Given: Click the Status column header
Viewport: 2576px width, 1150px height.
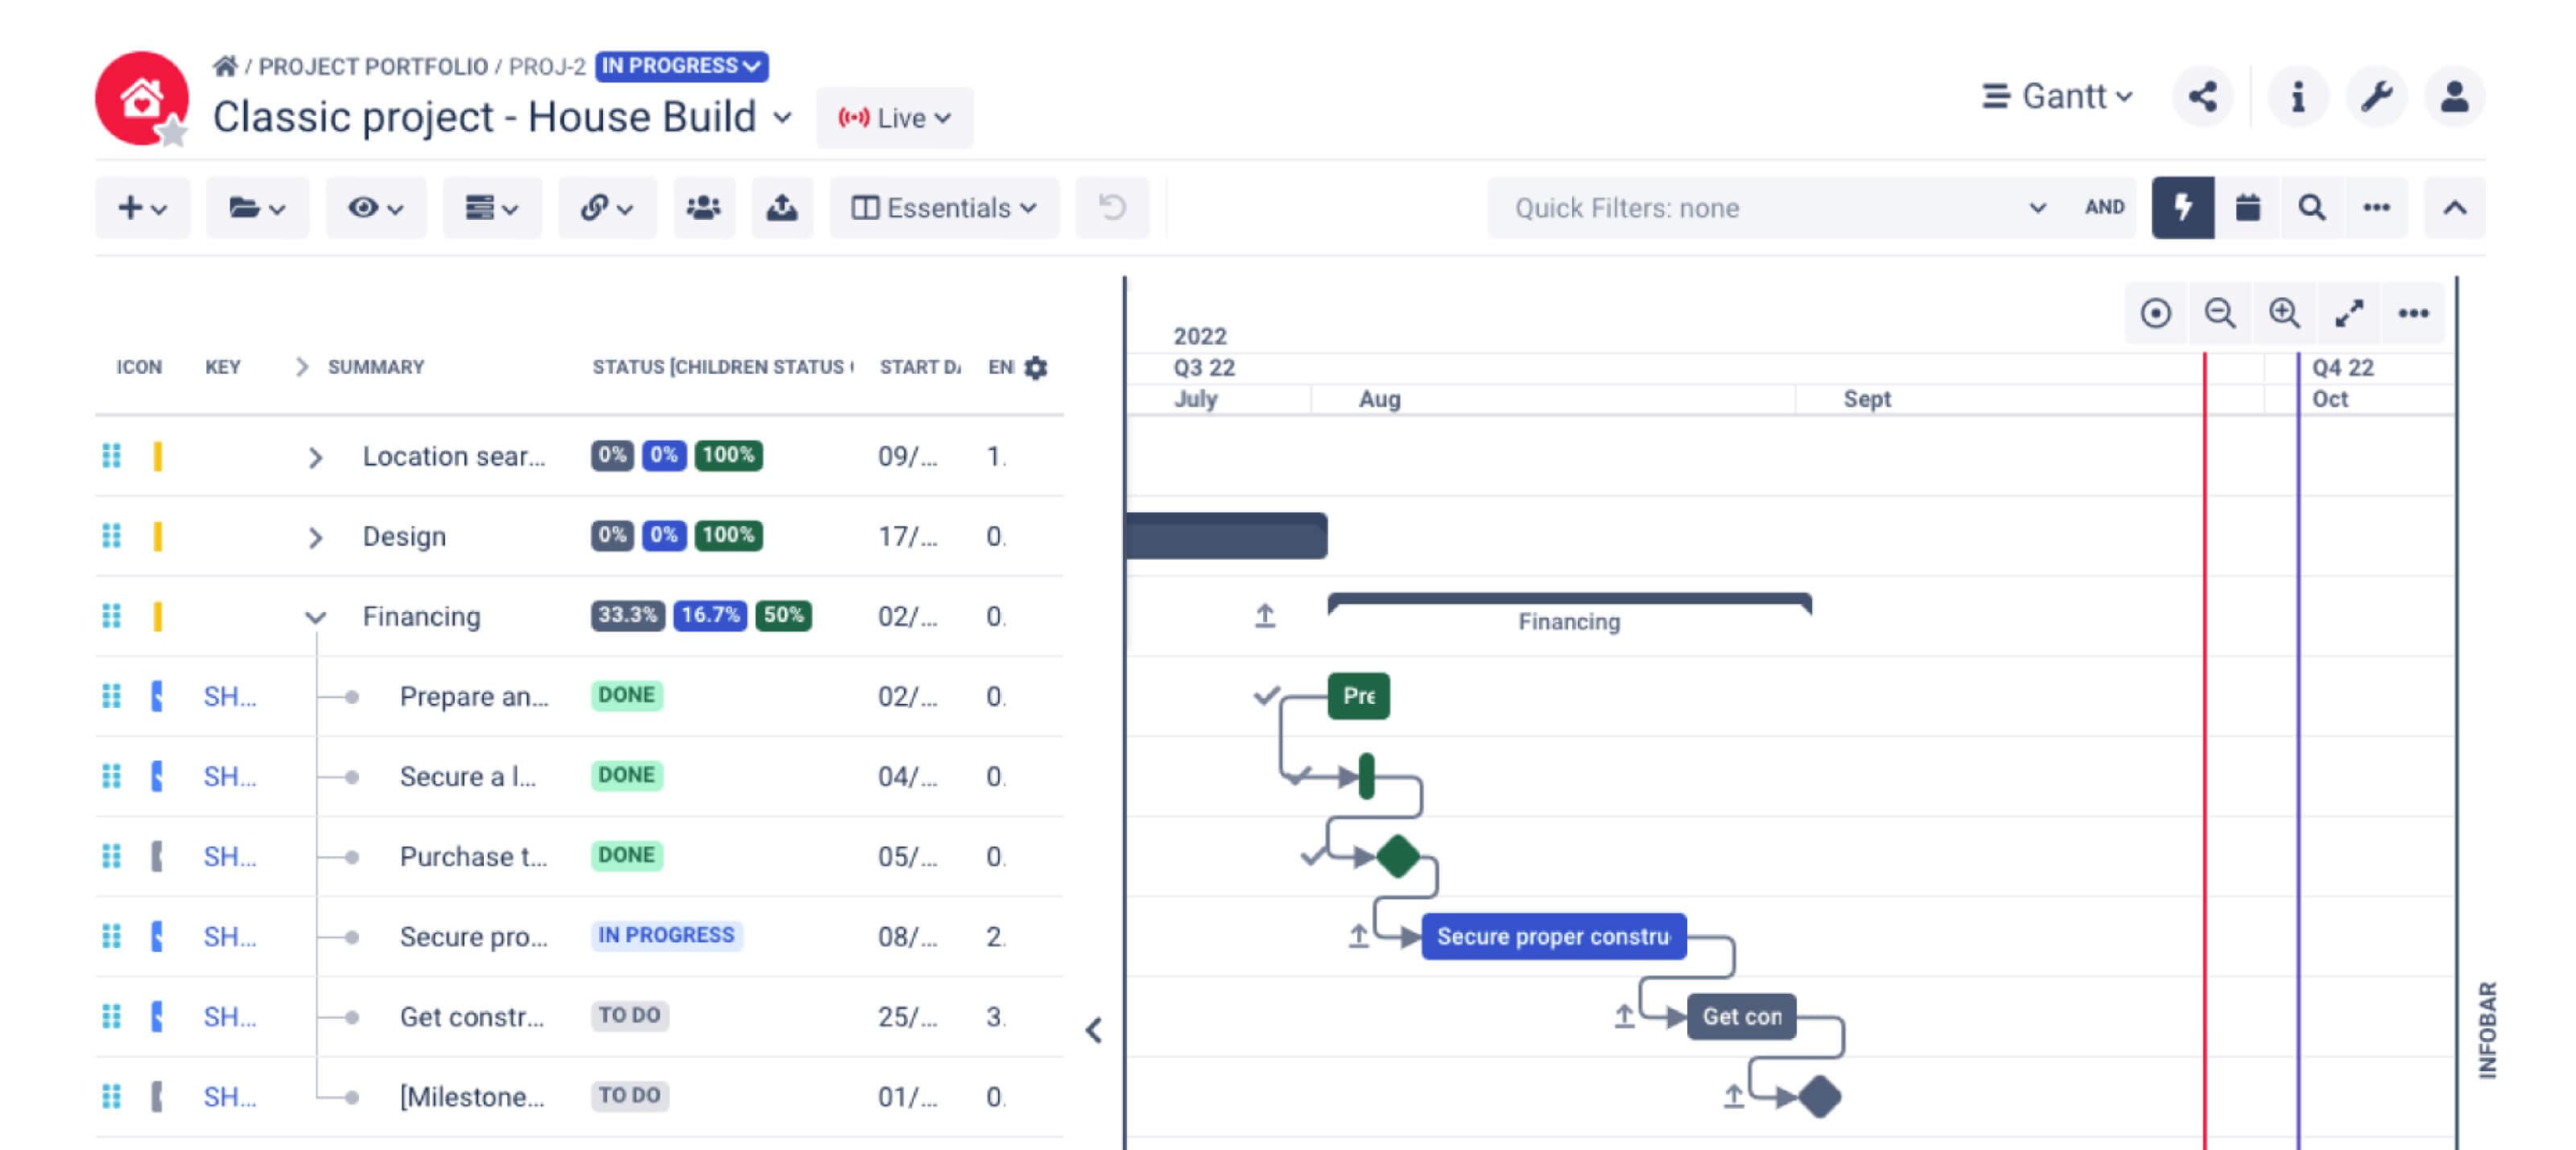Looking at the screenshot, I should pos(723,367).
